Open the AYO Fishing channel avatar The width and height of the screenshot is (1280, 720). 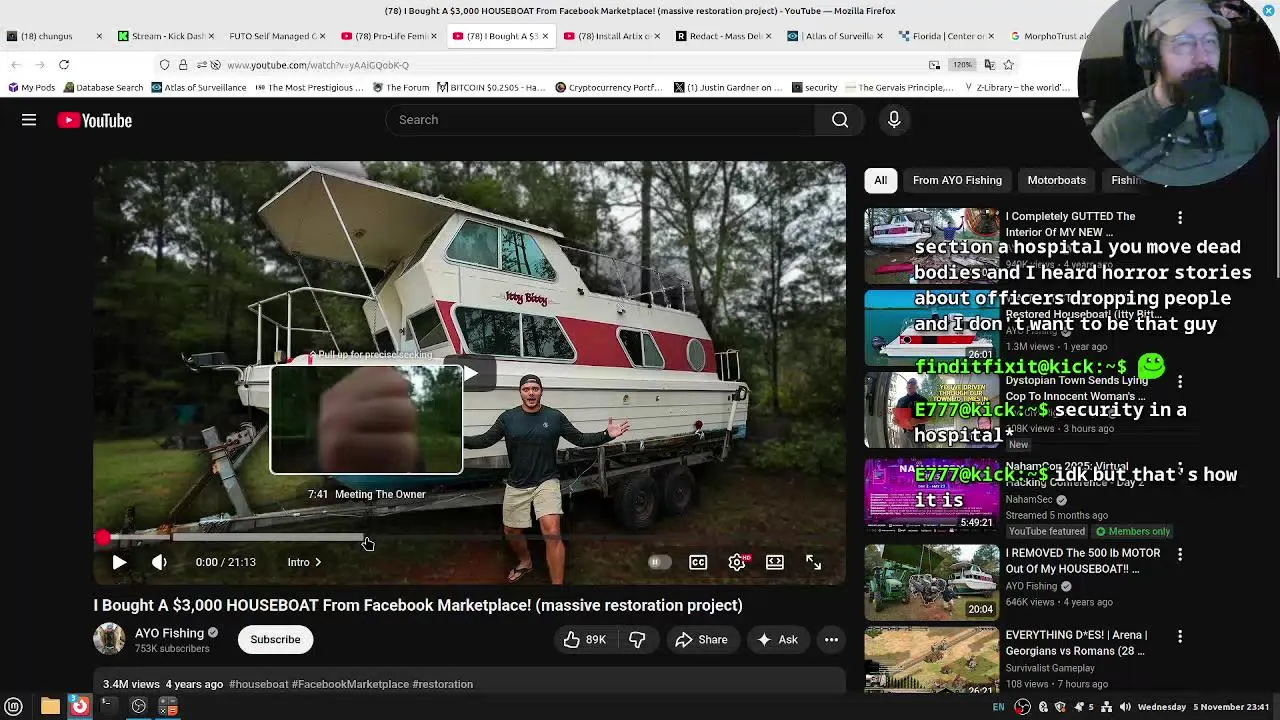point(109,639)
